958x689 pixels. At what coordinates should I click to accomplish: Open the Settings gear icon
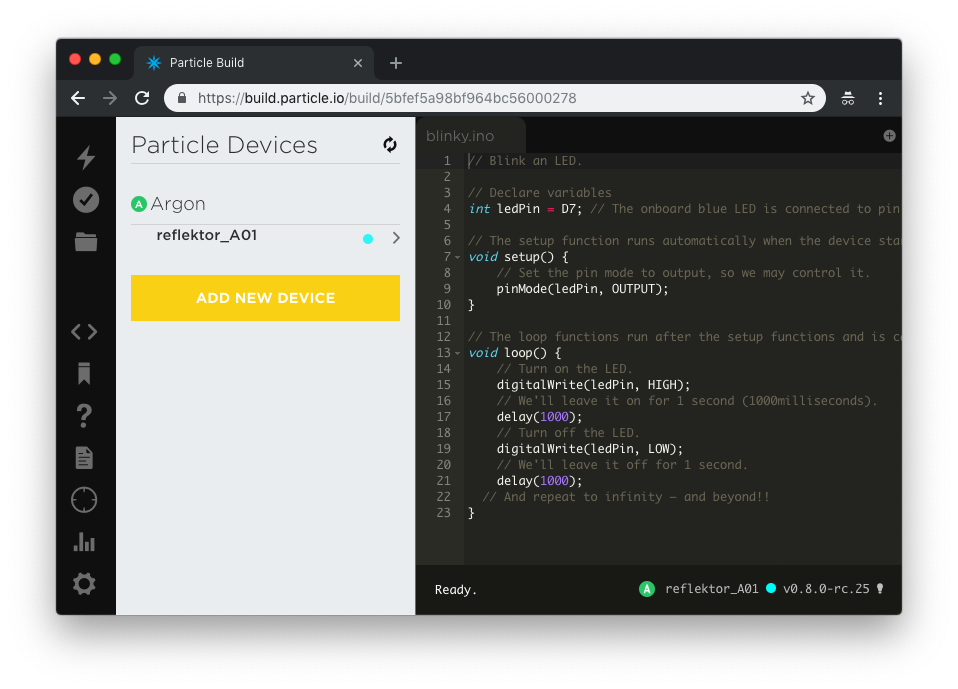(84, 584)
